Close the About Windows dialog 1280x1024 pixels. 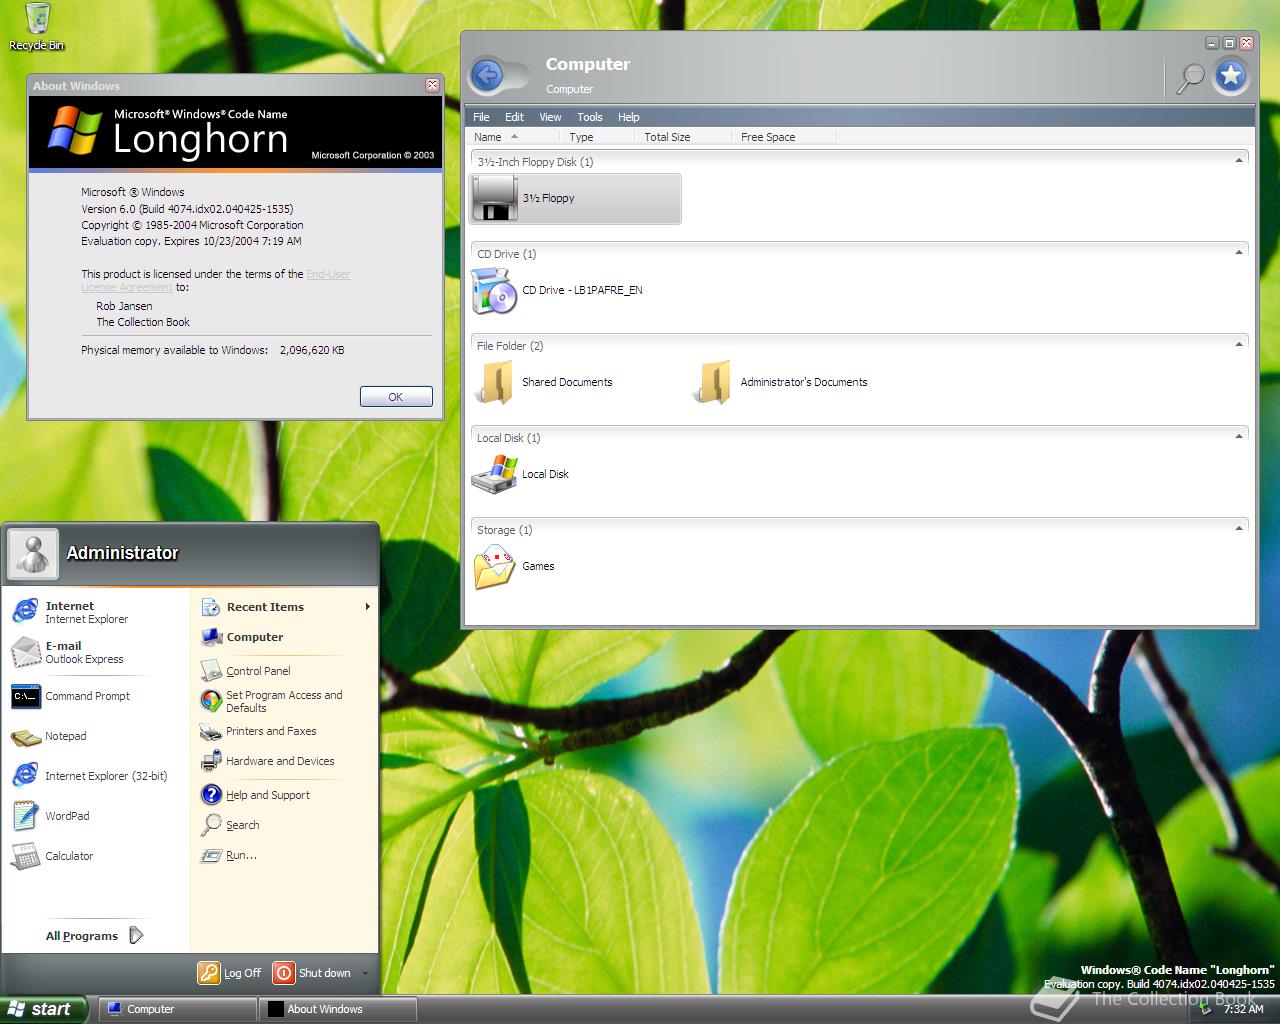point(432,85)
